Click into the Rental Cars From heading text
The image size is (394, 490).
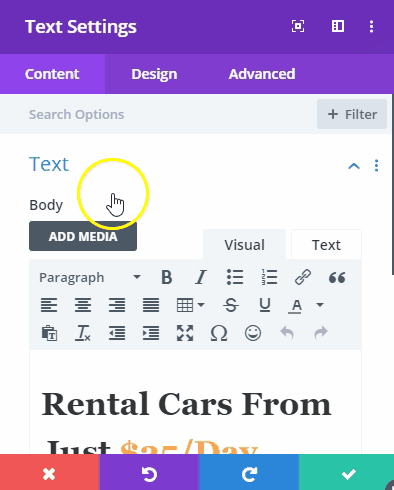pyautogui.click(x=186, y=404)
